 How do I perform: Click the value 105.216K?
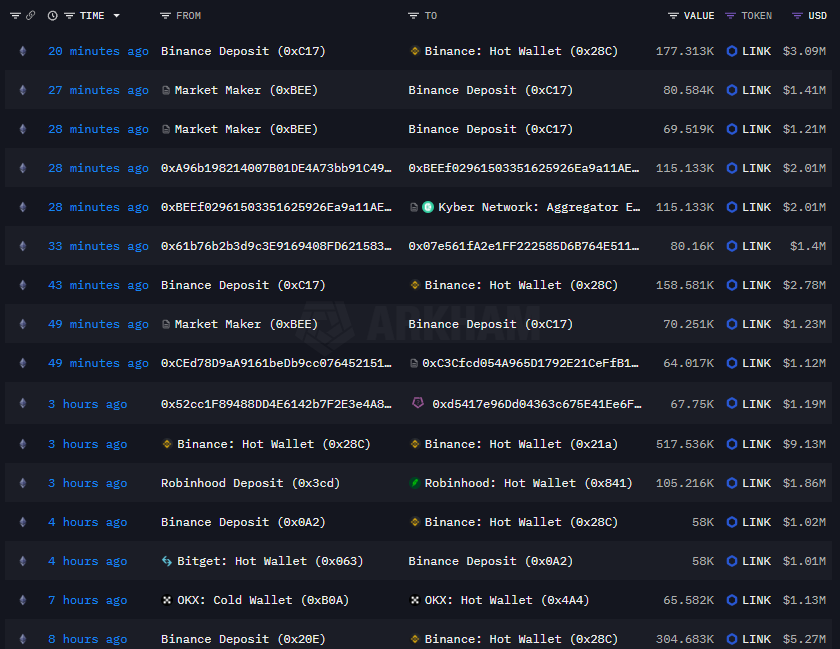(x=685, y=483)
